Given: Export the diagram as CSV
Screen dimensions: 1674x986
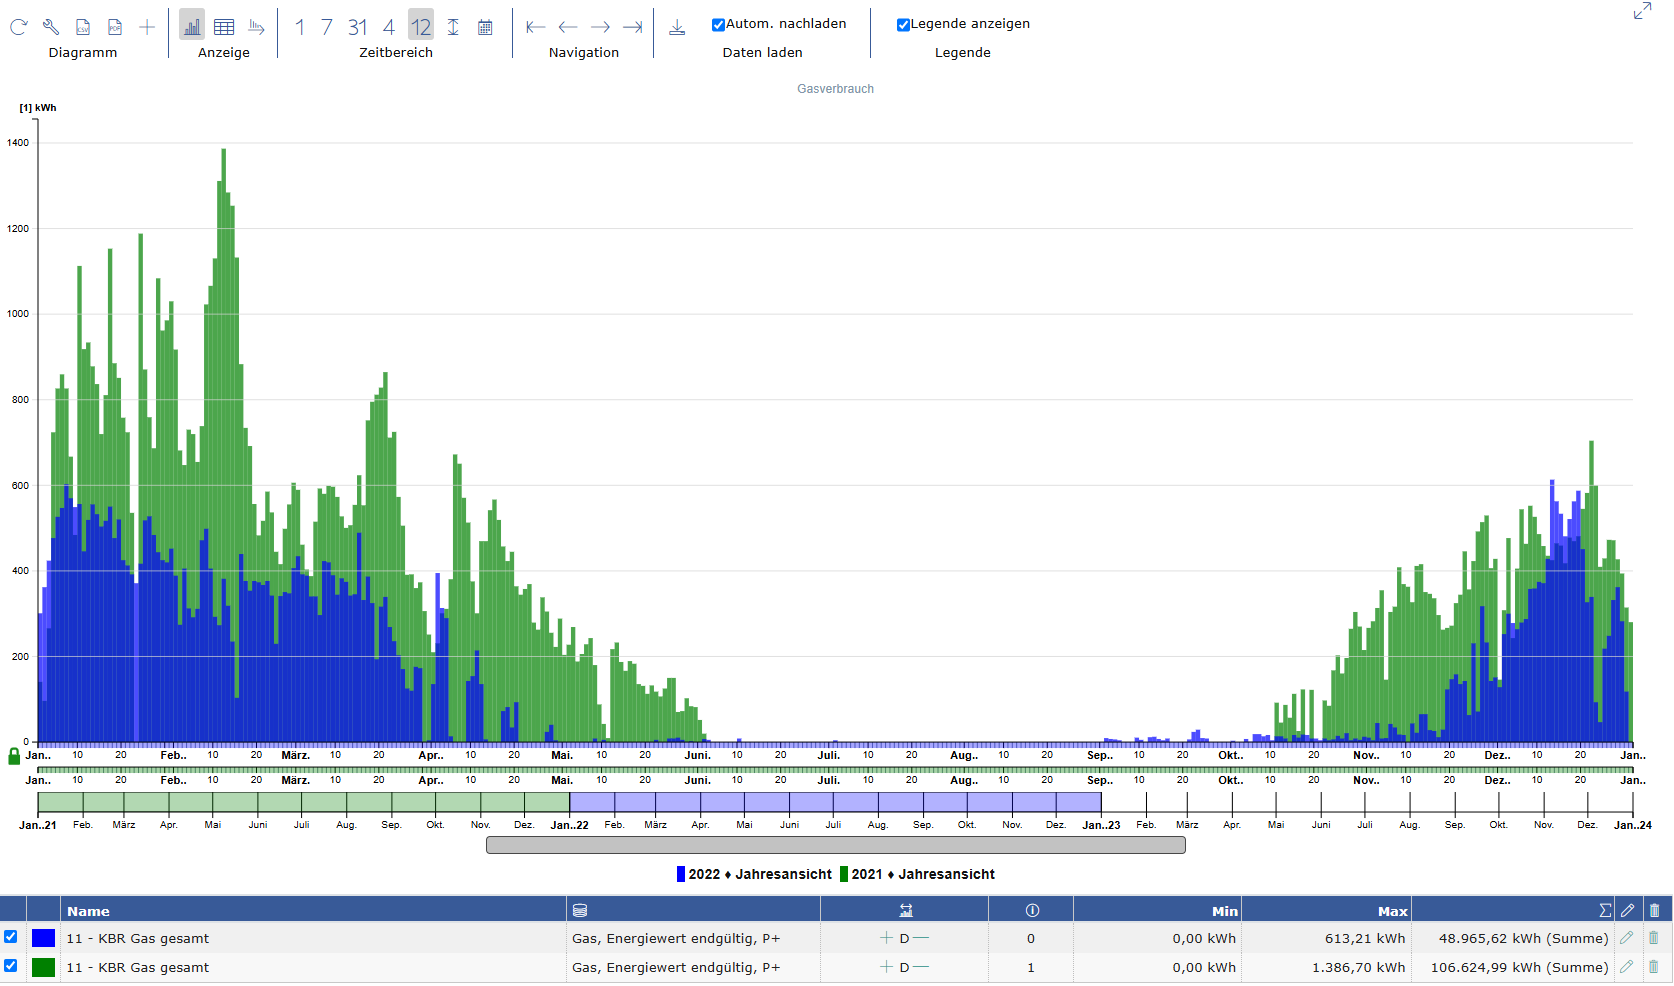Looking at the screenshot, I should click(x=84, y=27).
